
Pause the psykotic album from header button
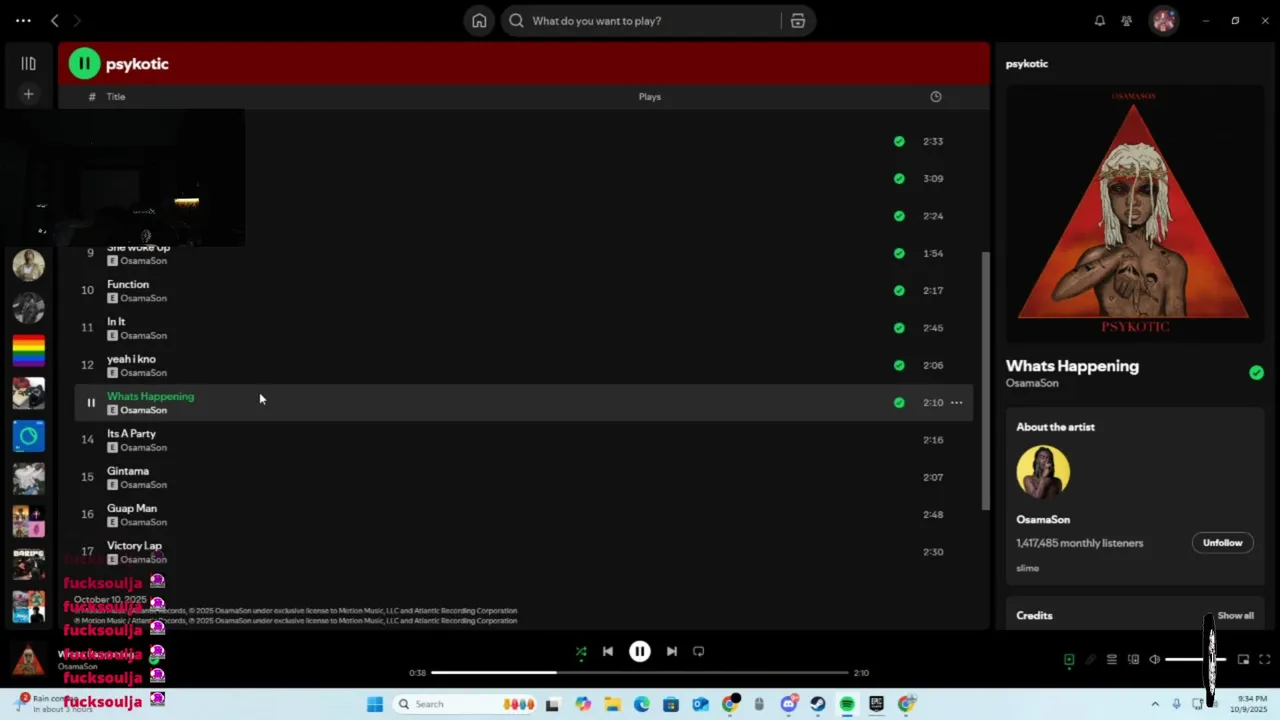[x=84, y=64]
